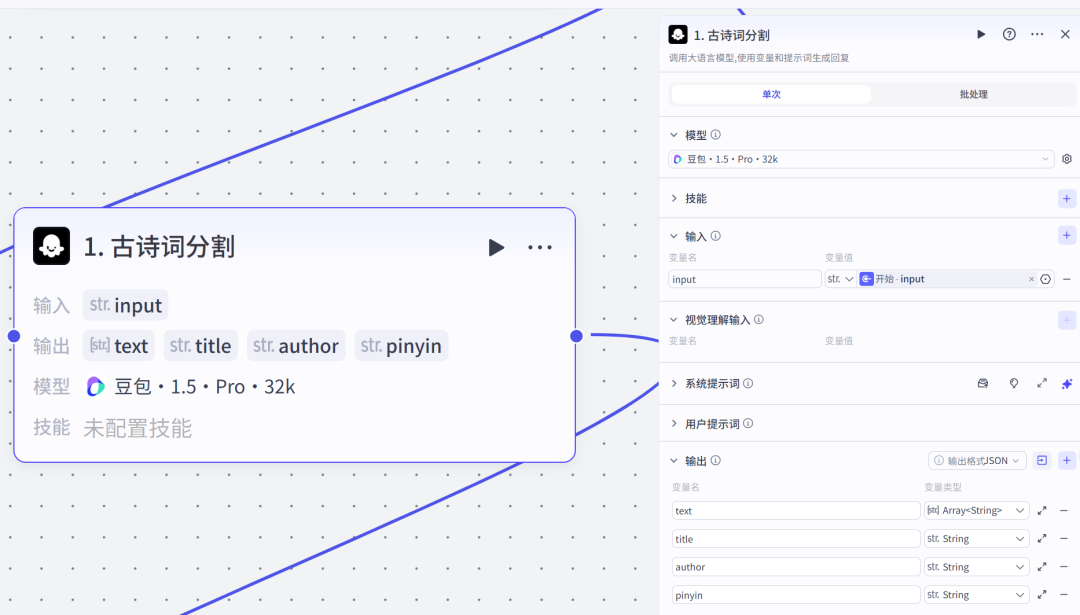The width and height of the screenshot is (1080, 615).
Task: Add a skill with the 技能 plus button
Action: [1066, 198]
